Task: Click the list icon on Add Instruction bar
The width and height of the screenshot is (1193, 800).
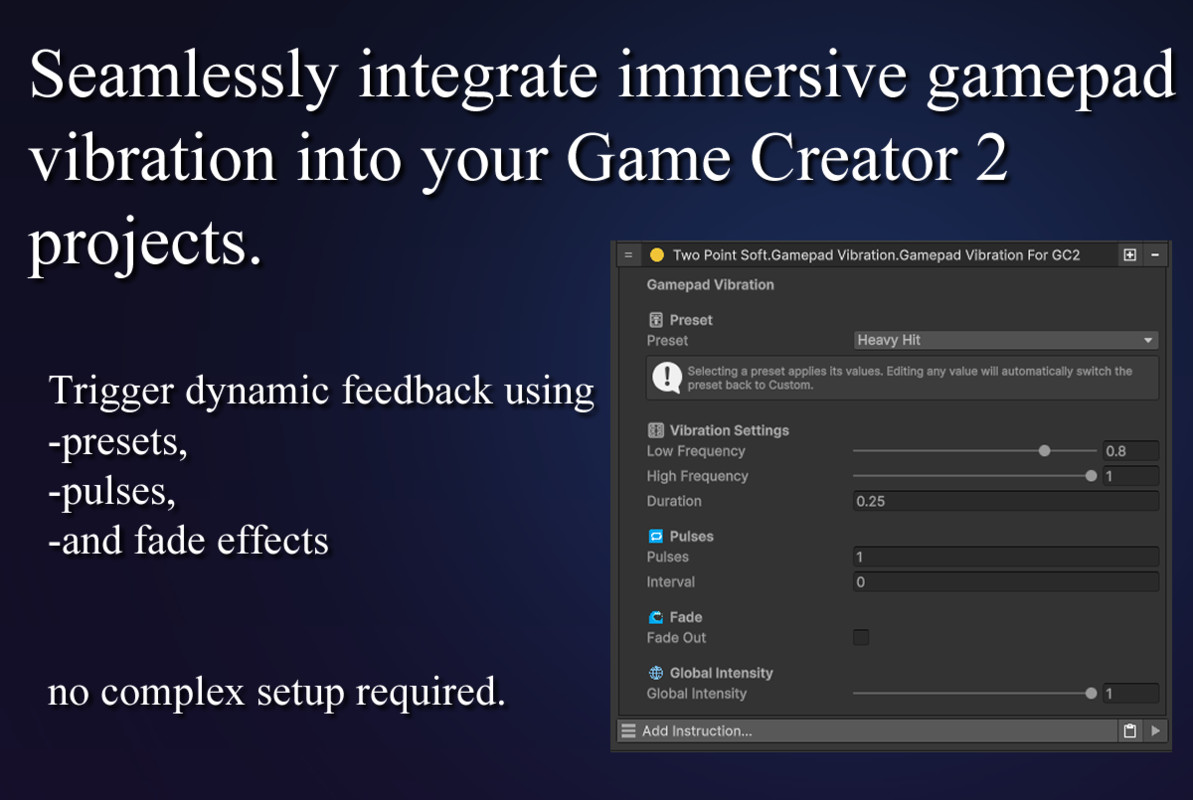Action: click(628, 731)
